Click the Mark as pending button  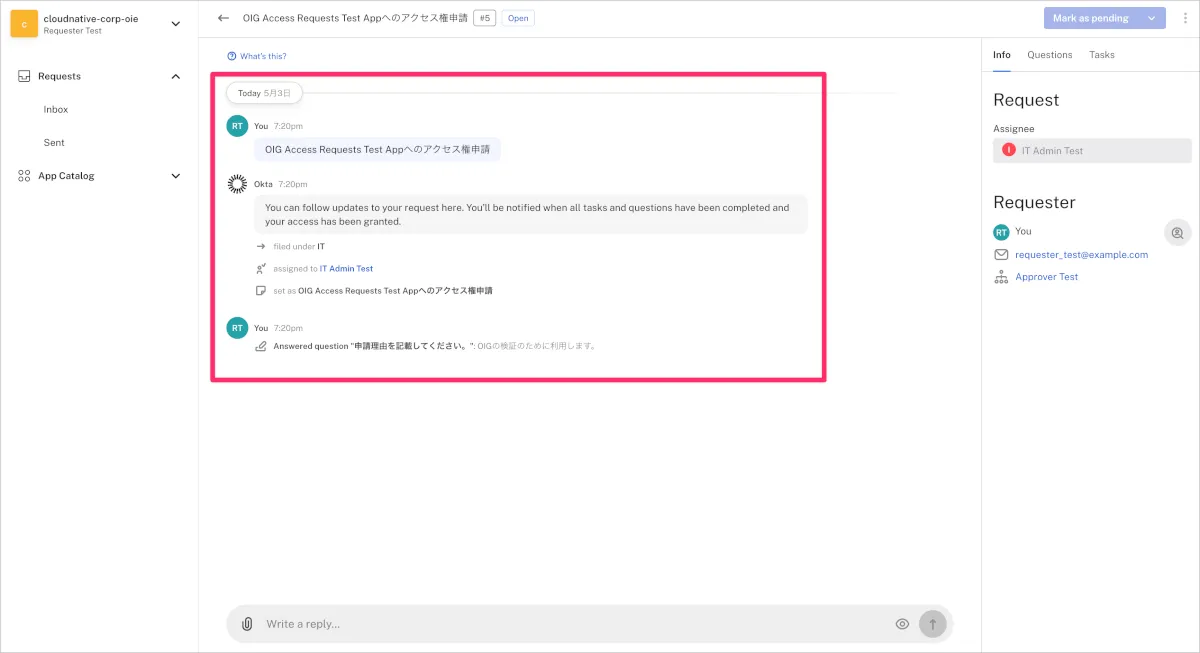pos(1091,18)
